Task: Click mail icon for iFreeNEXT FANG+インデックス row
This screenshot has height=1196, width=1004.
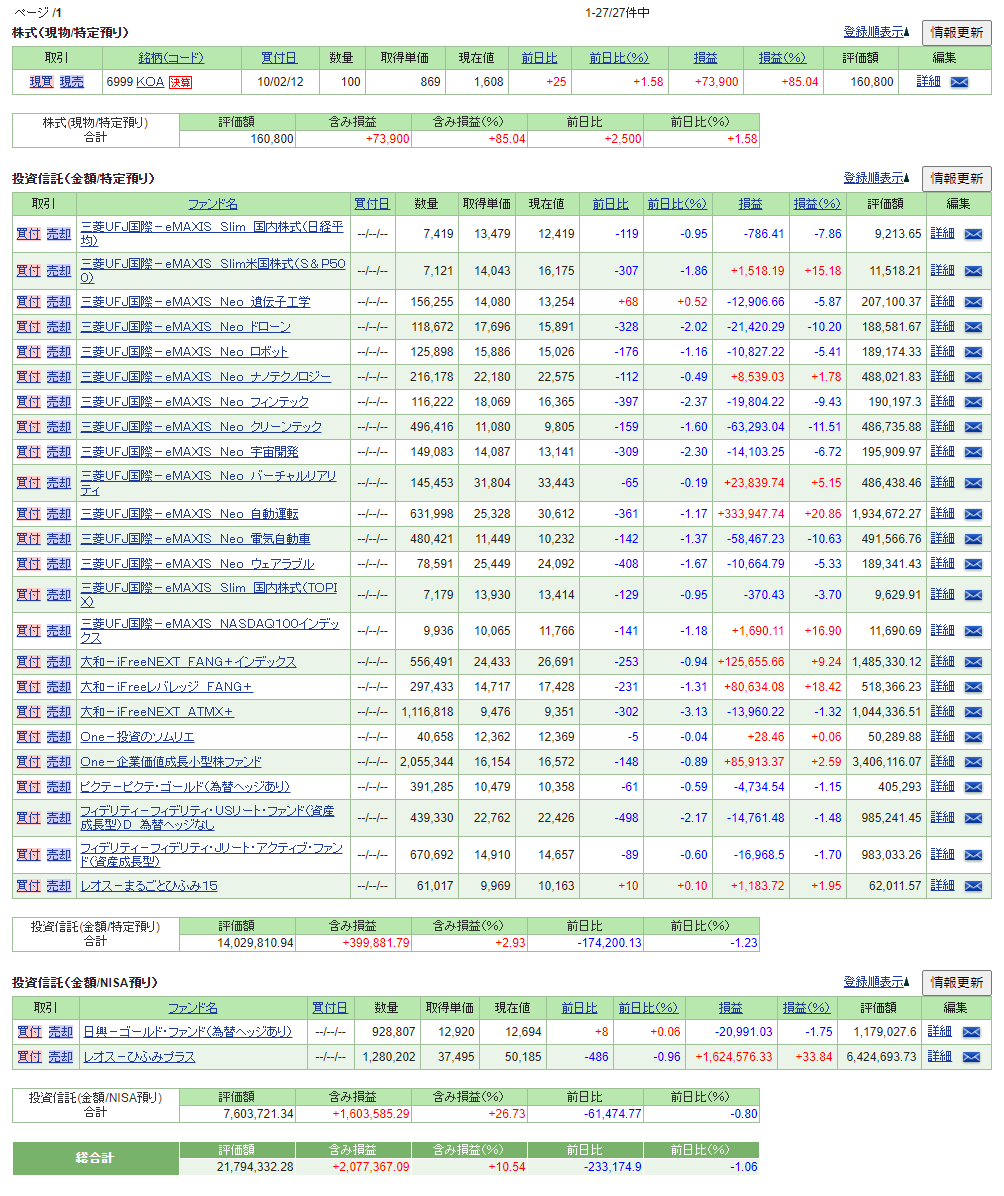Action: coord(973,662)
